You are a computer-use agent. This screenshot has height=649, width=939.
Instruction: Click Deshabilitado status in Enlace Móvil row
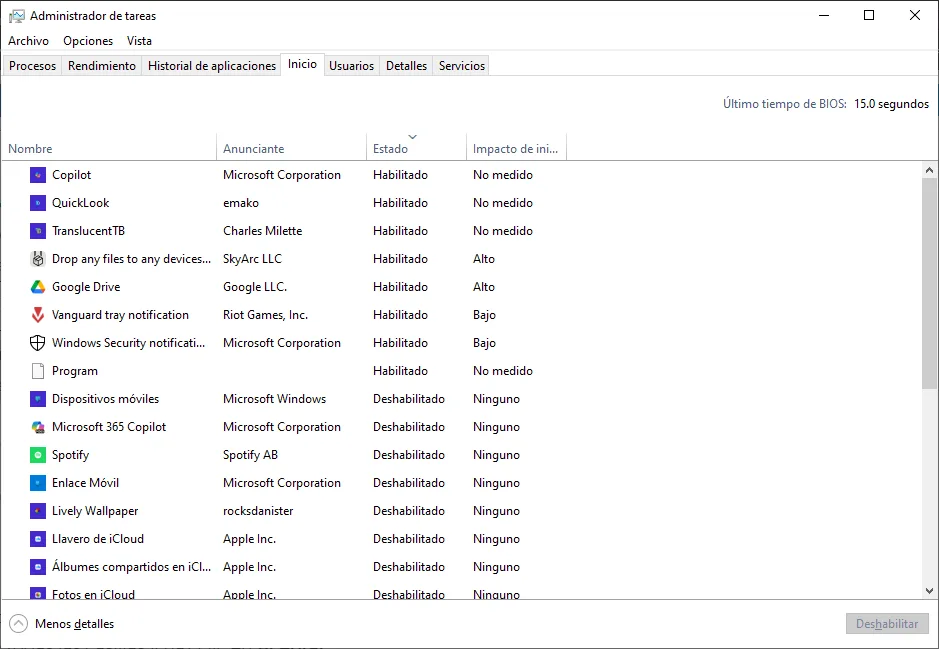tap(409, 483)
